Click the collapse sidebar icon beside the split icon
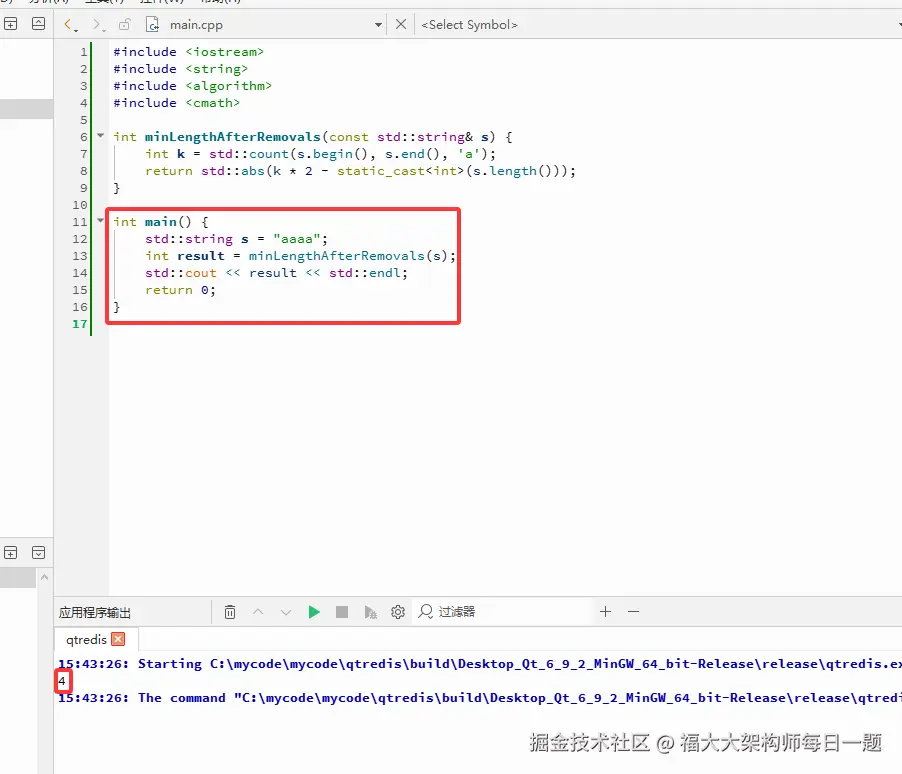 (39, 24)
